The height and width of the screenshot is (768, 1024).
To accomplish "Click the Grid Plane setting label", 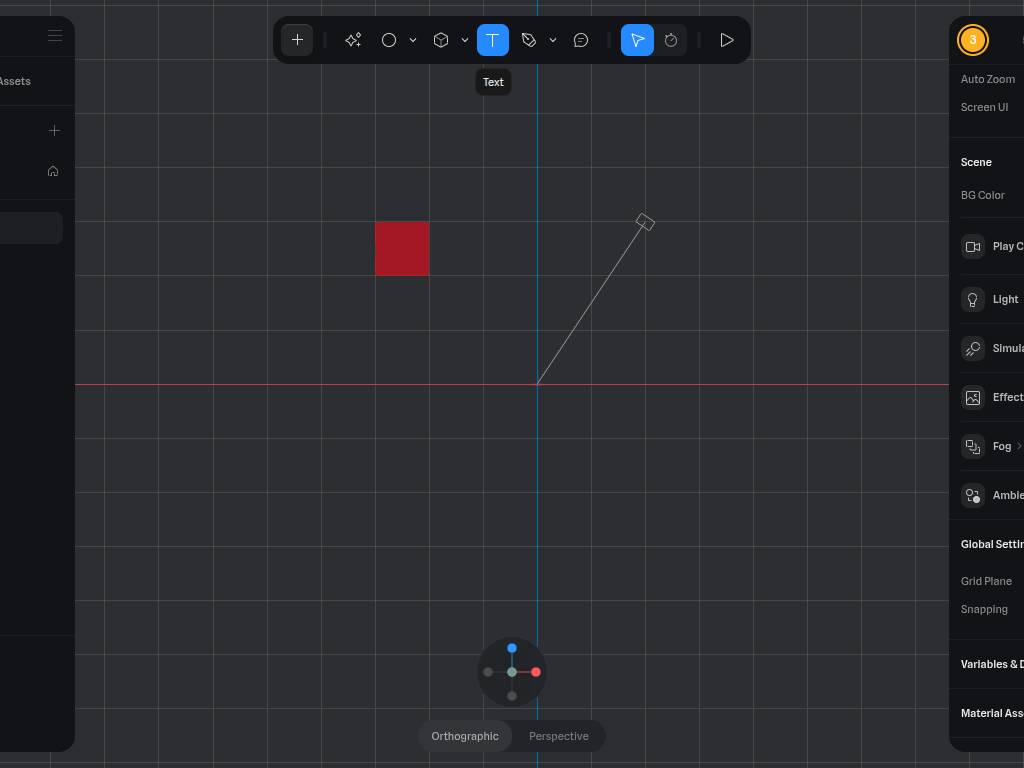I will tap(986, 581).
